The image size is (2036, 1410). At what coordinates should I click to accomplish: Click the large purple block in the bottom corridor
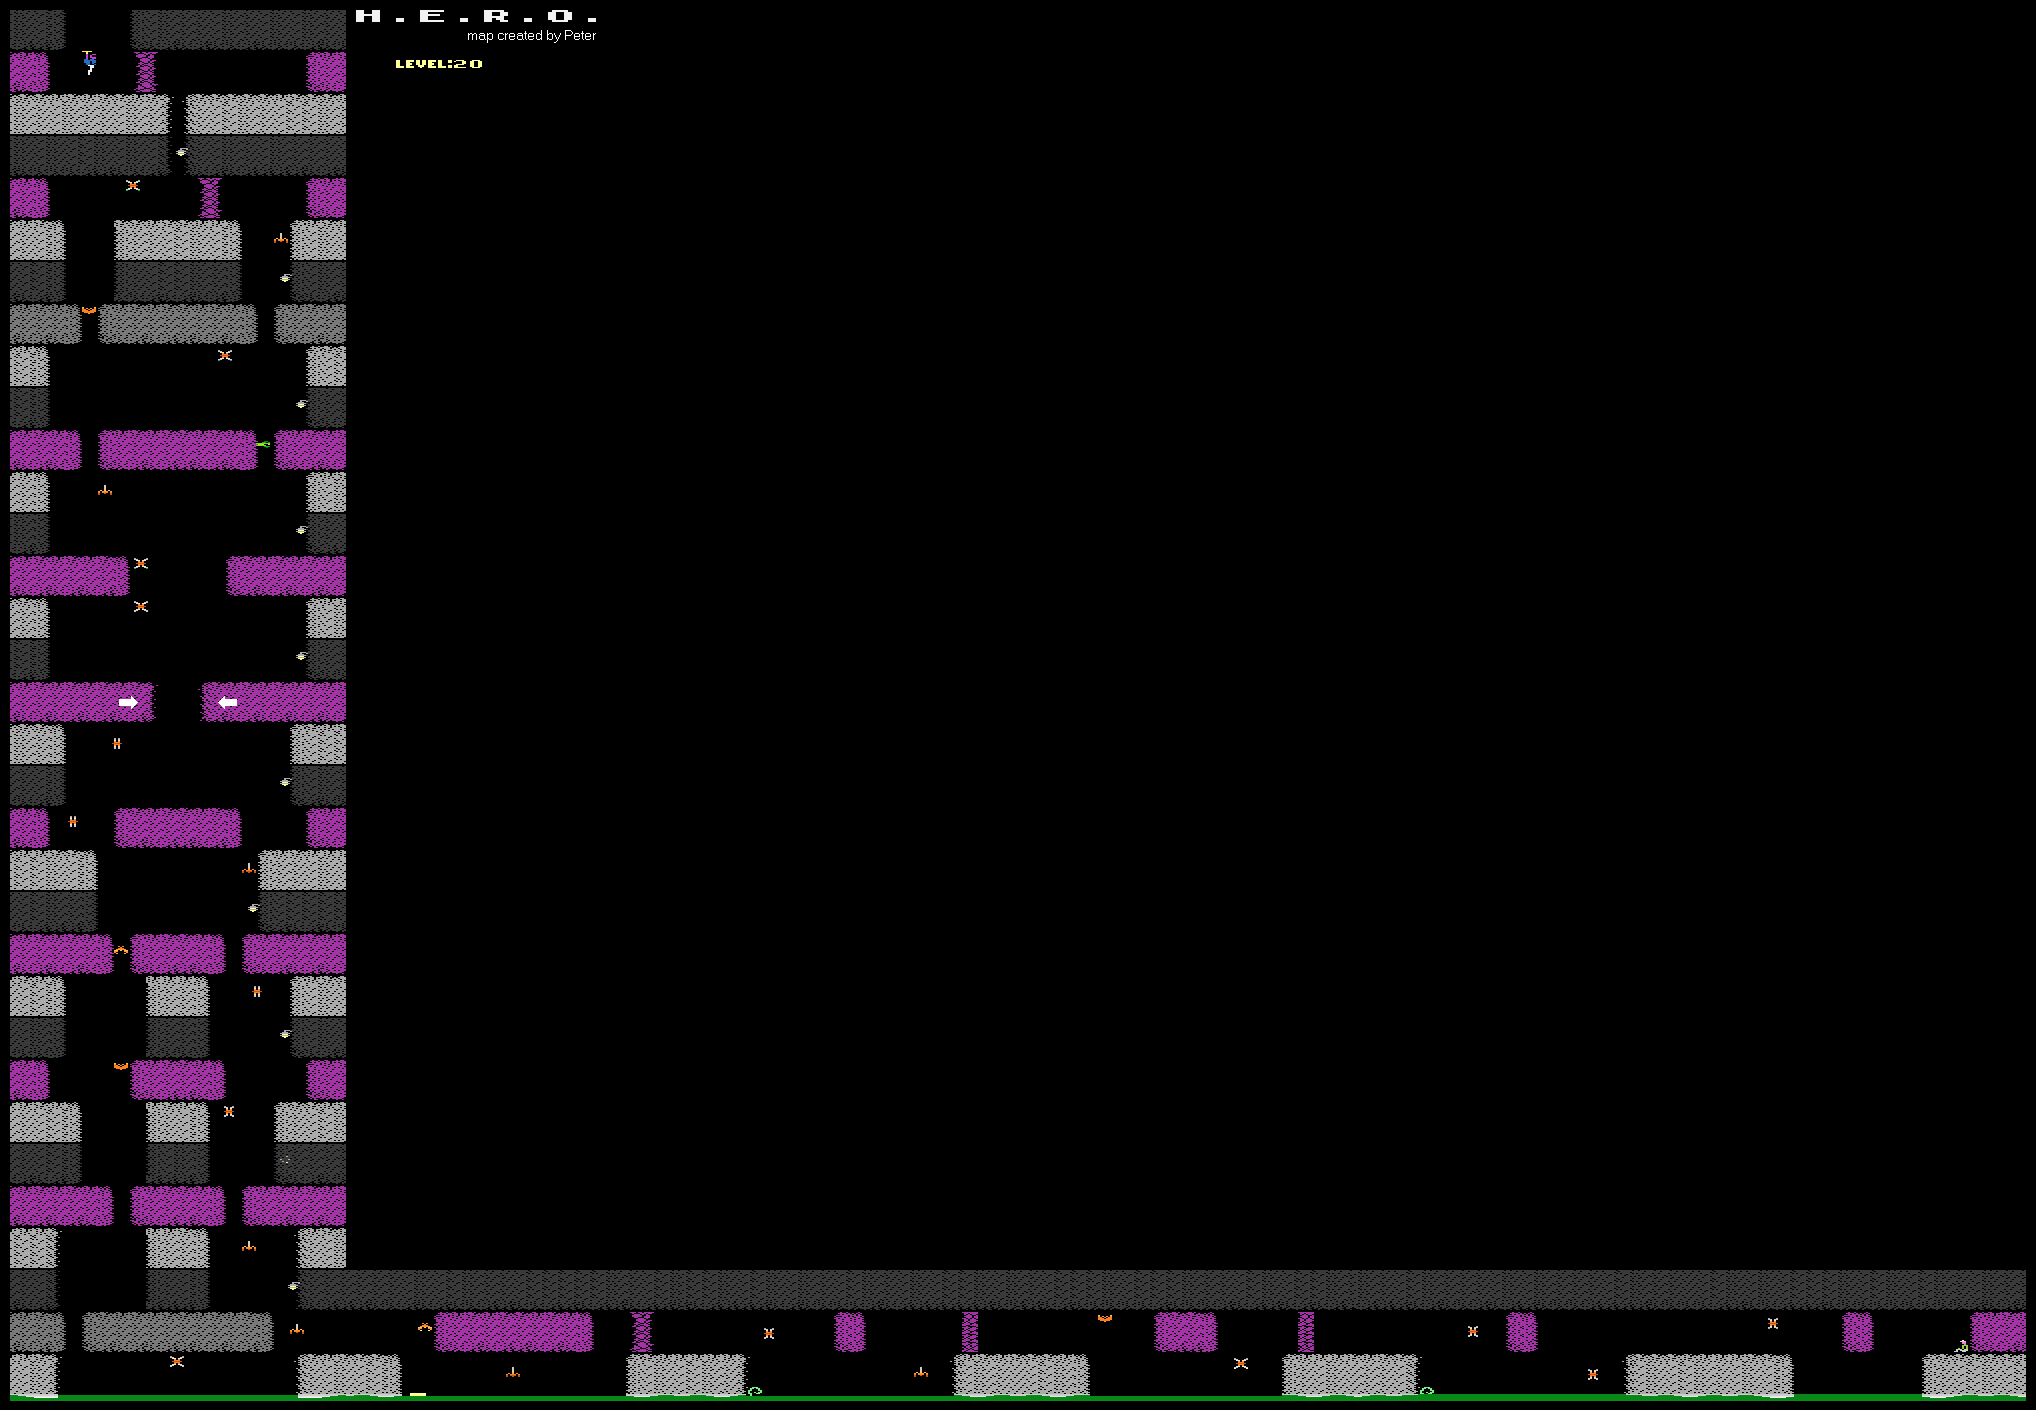coord(513,1332)
